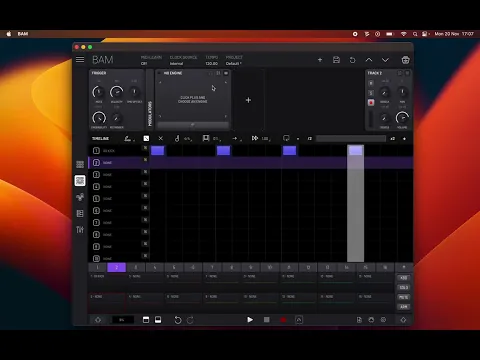Click the MUTE button beside the pads
The width and height of the screenshot is (480, 360).
click(x=404, y=297)
